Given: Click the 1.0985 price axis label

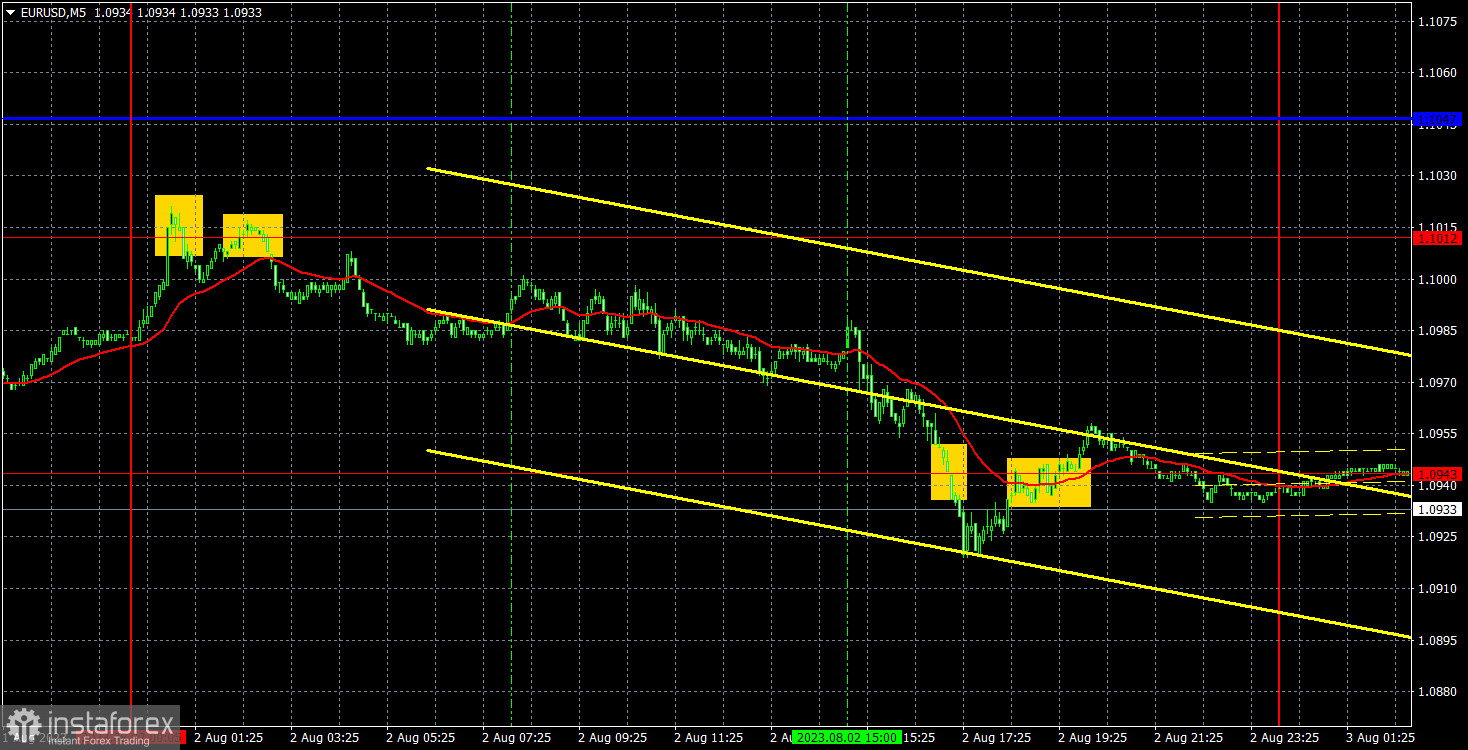Looking at the screenshot, I should [1438, 330].
